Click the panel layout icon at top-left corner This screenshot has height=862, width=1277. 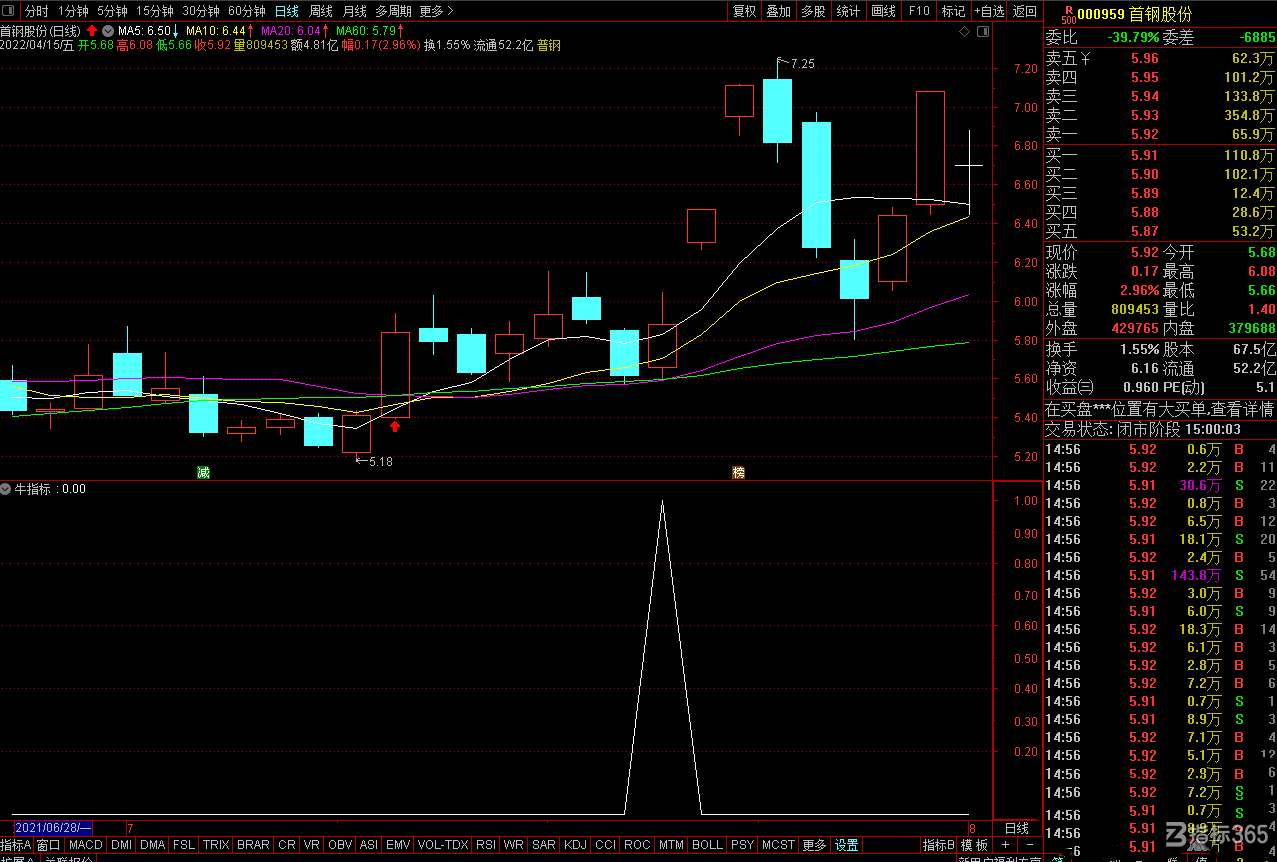(10, 11)
